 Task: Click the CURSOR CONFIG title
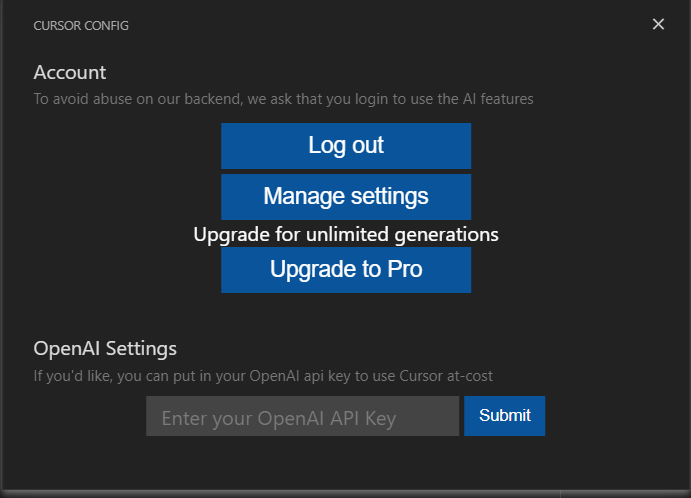tap(81, 26)
